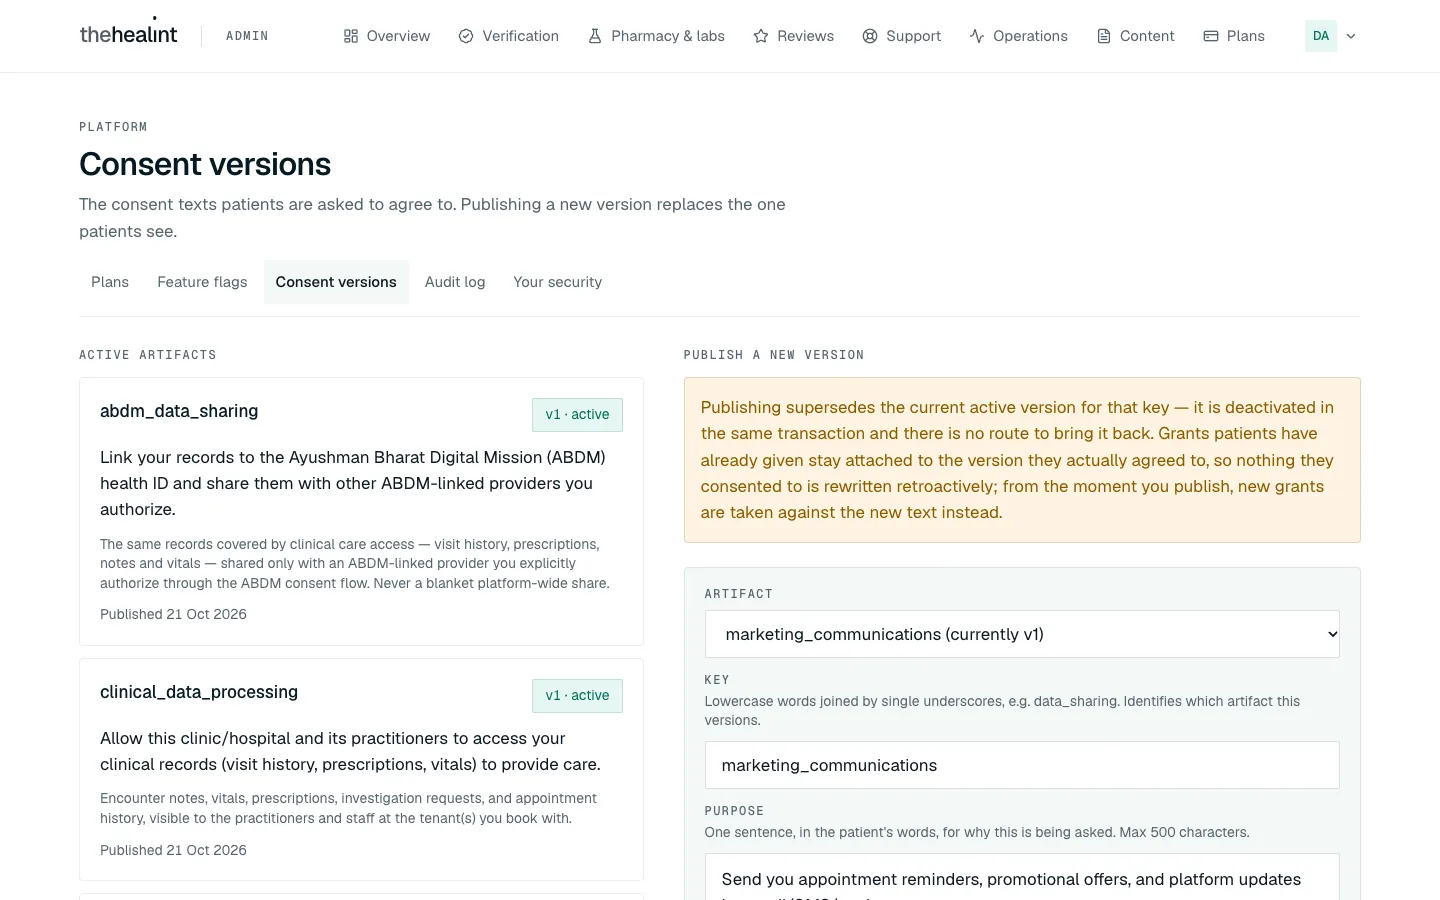Click the Publishing supersedes warning notice

tap(1022, 460)
